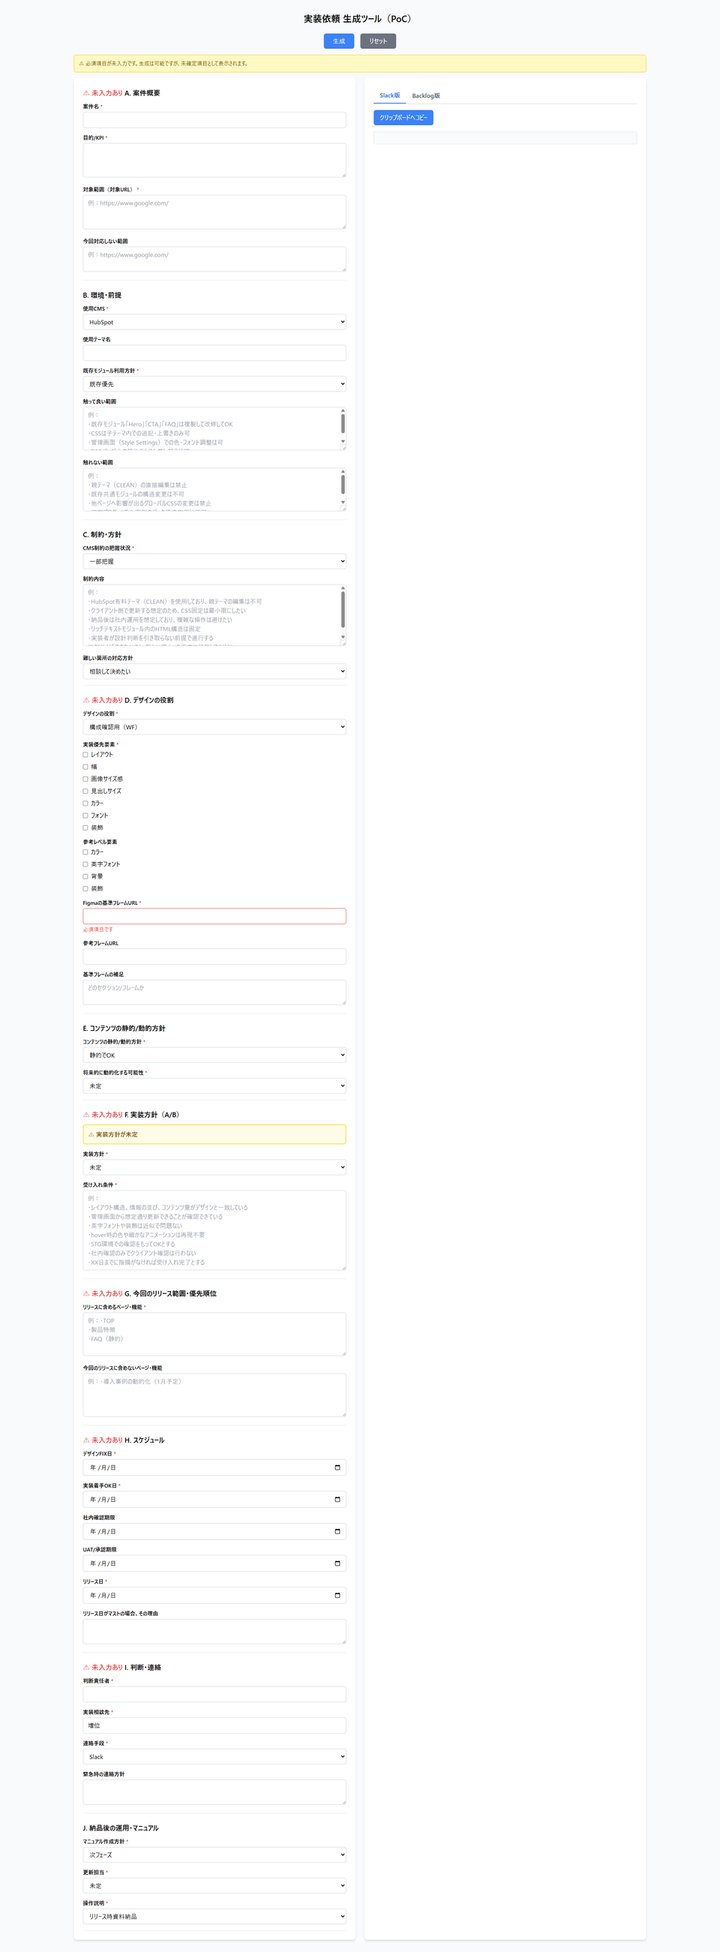Focus the Figmaの基準フレームURL input field

coord(214,916)
